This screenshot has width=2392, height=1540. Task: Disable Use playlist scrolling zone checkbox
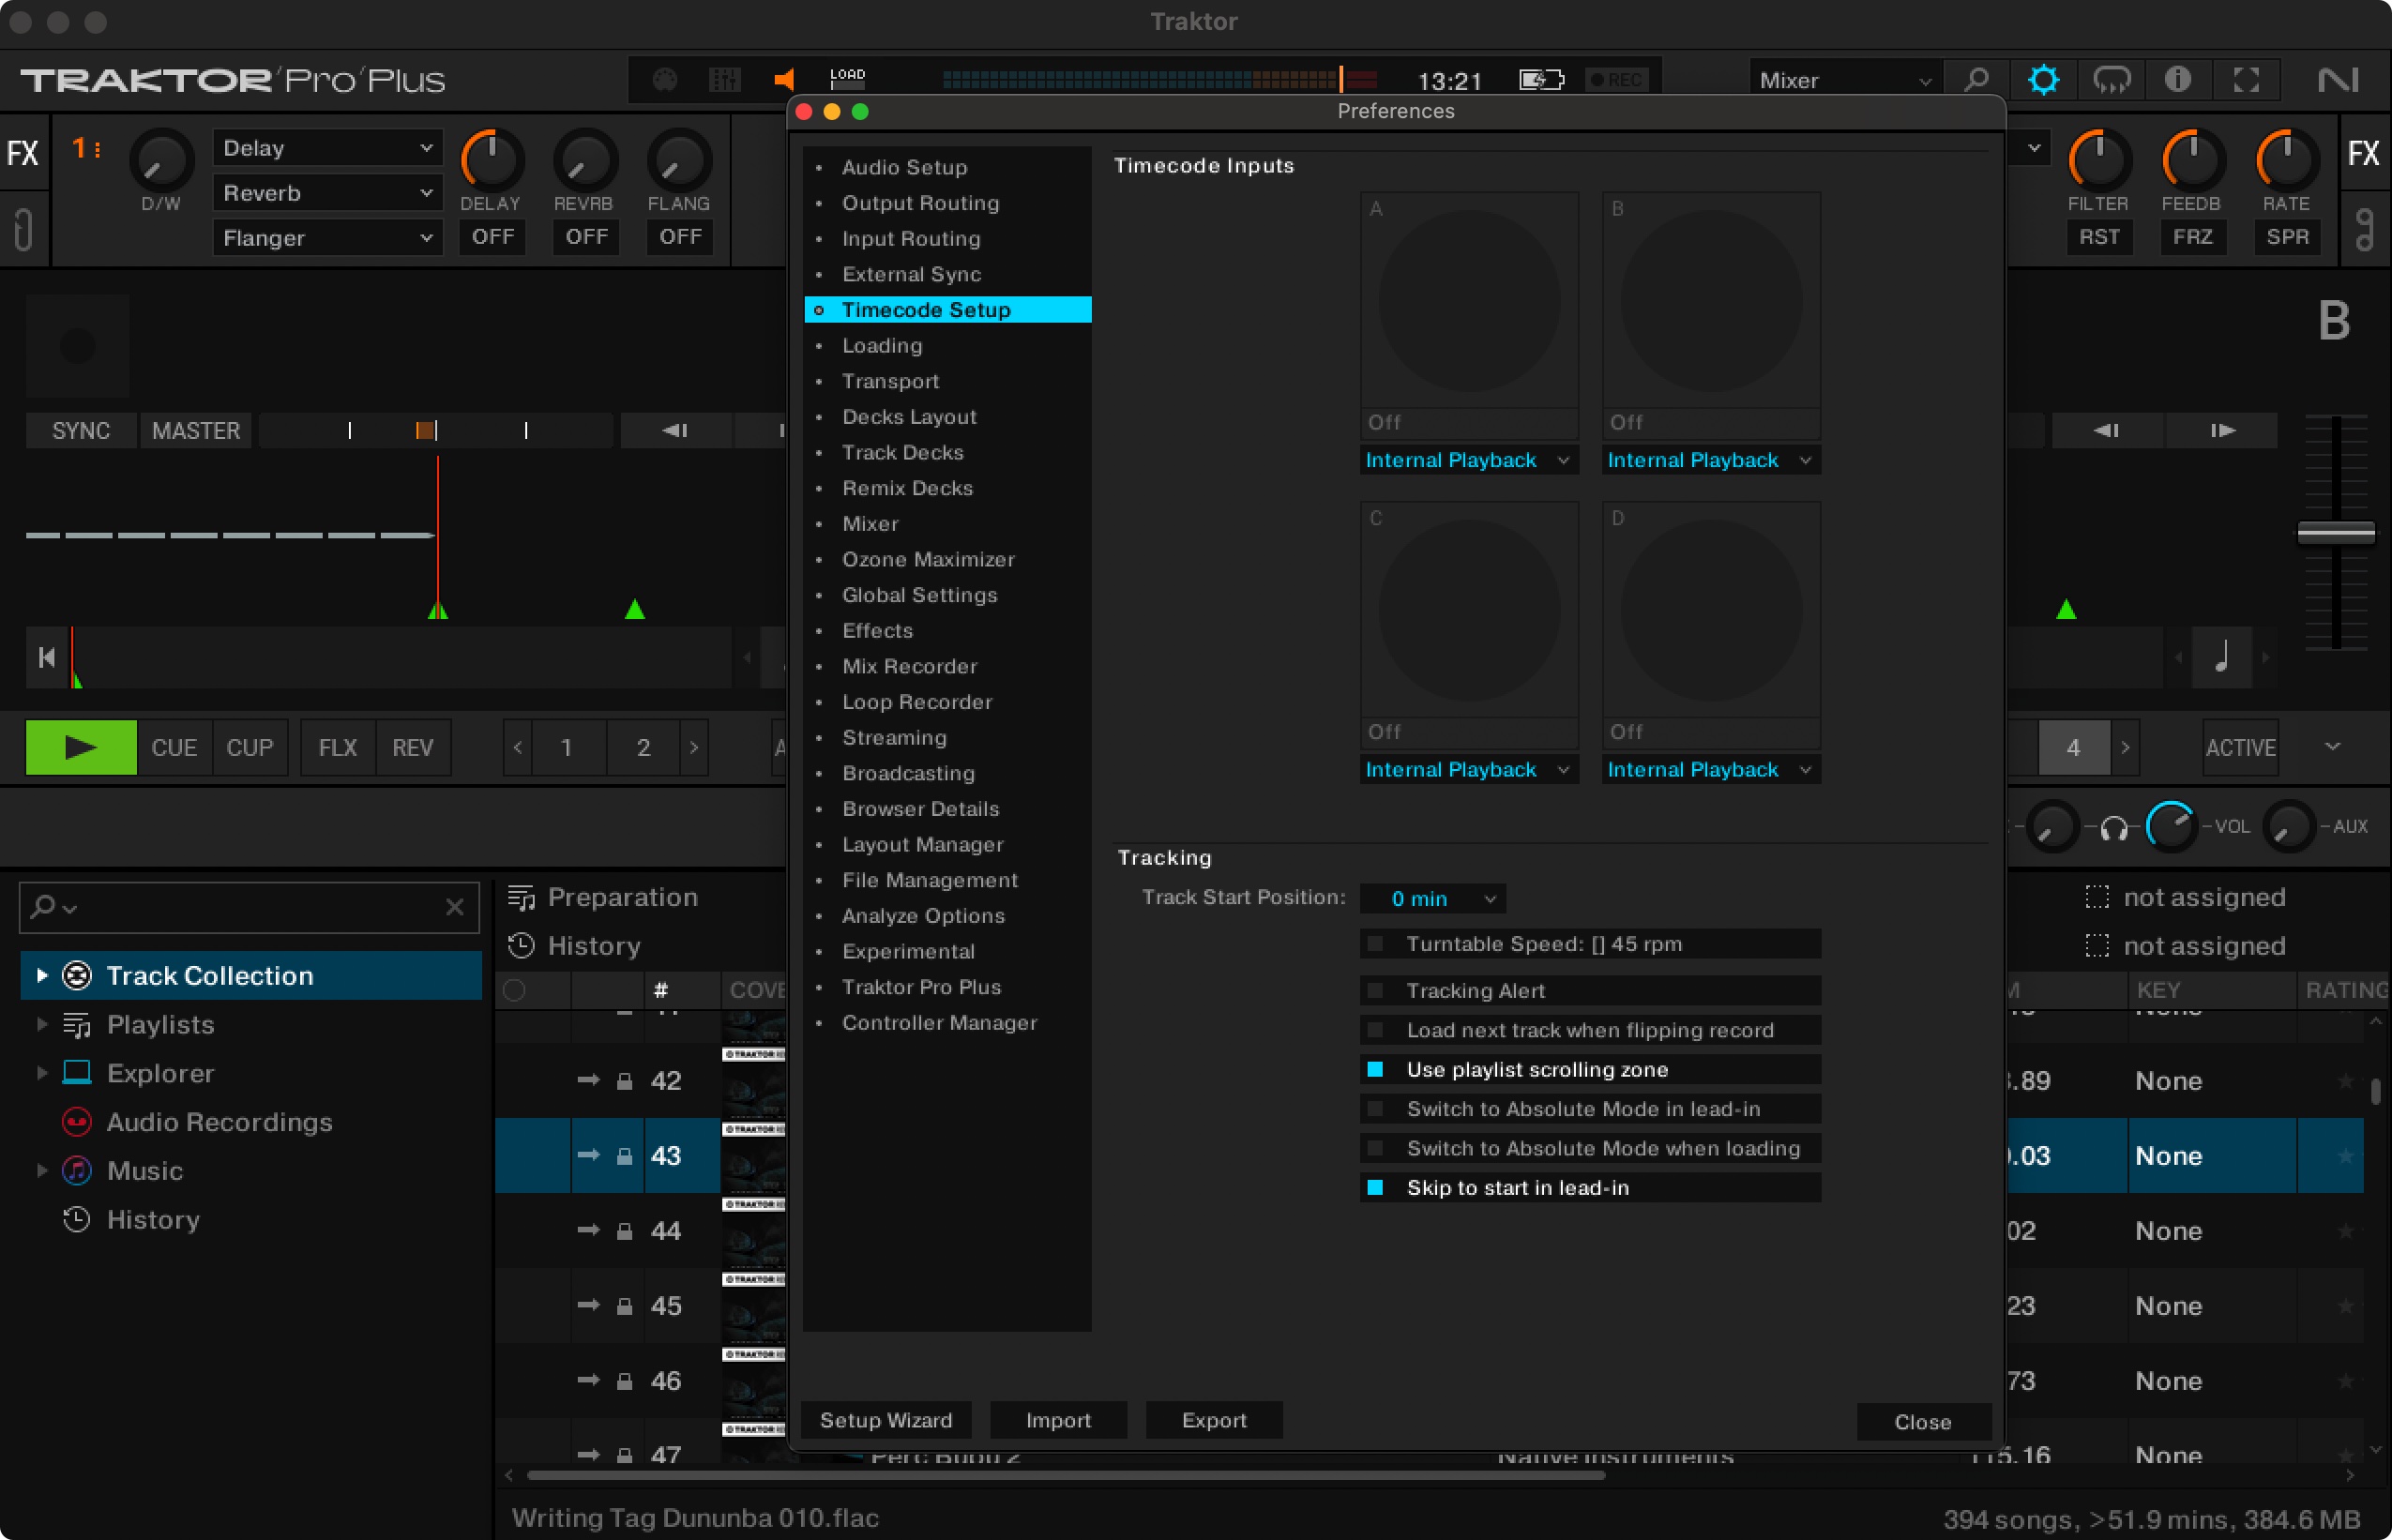[x=1376, y=1069]
